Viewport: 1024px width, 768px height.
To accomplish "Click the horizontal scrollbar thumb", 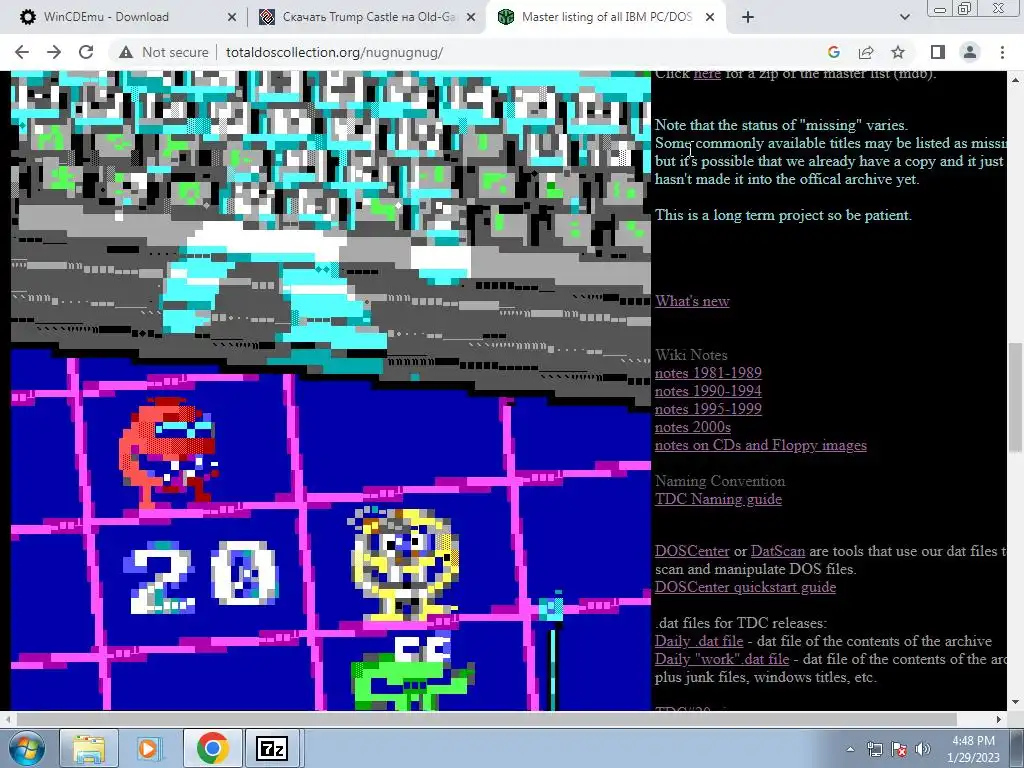I will tap(487, 719).
